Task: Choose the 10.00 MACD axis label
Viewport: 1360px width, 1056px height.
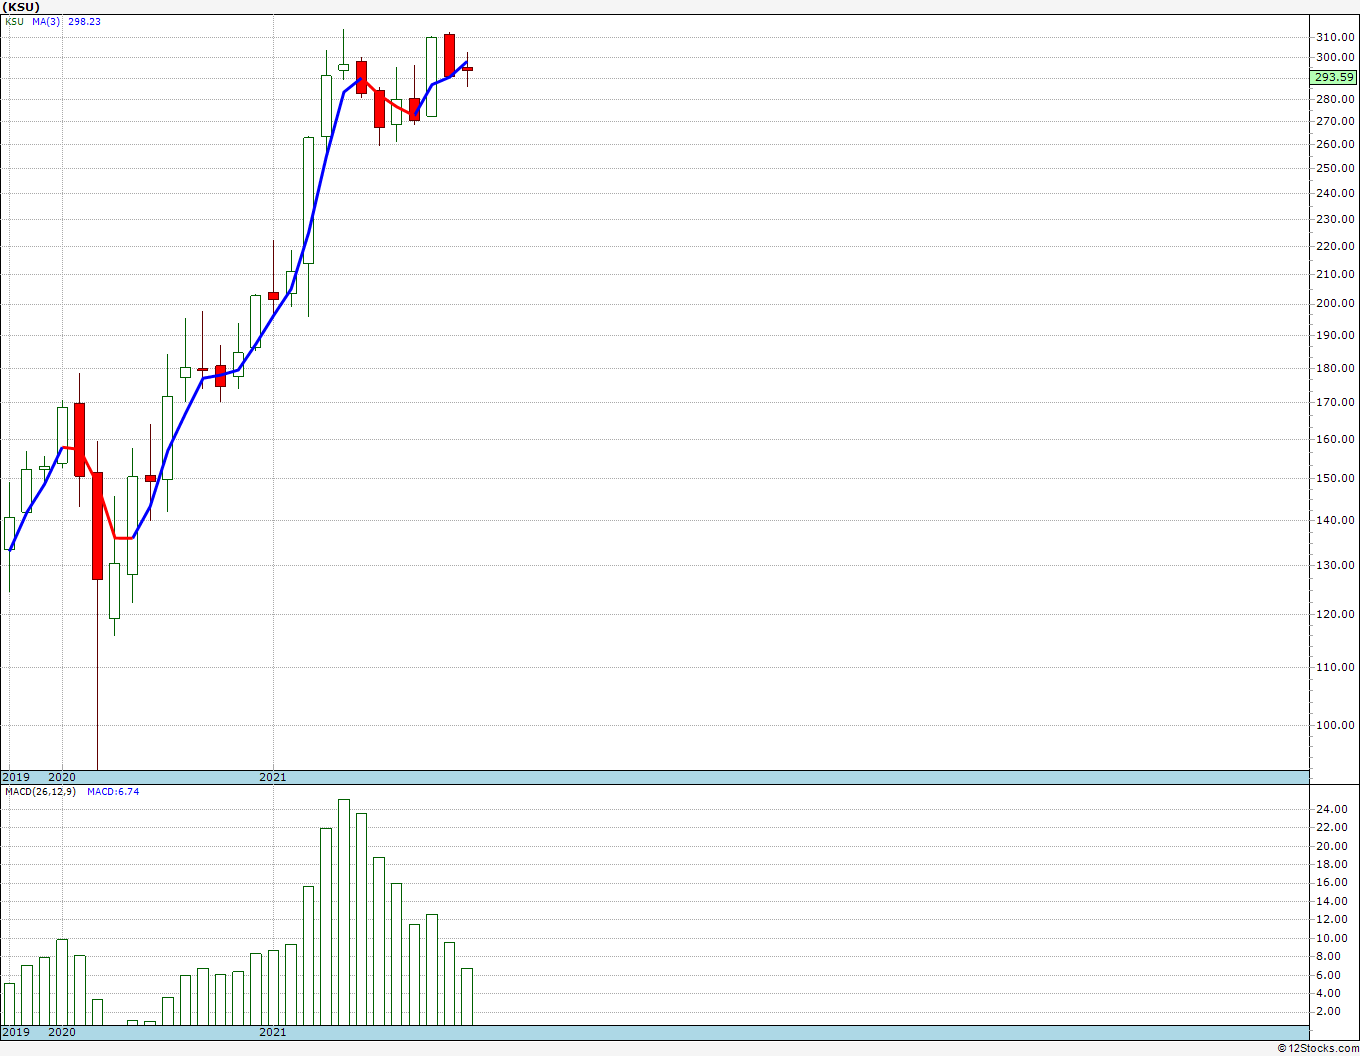Action: tap(1330, 938)
